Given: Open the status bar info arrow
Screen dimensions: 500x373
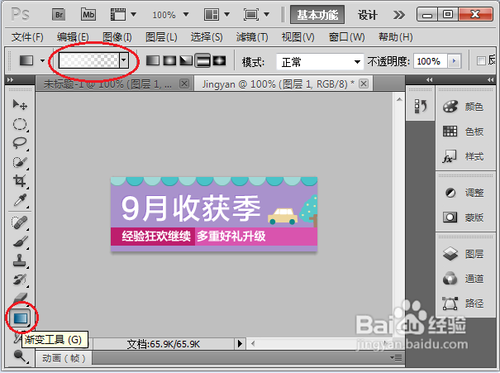Looking at the screenshot, I should pos(240,343).
